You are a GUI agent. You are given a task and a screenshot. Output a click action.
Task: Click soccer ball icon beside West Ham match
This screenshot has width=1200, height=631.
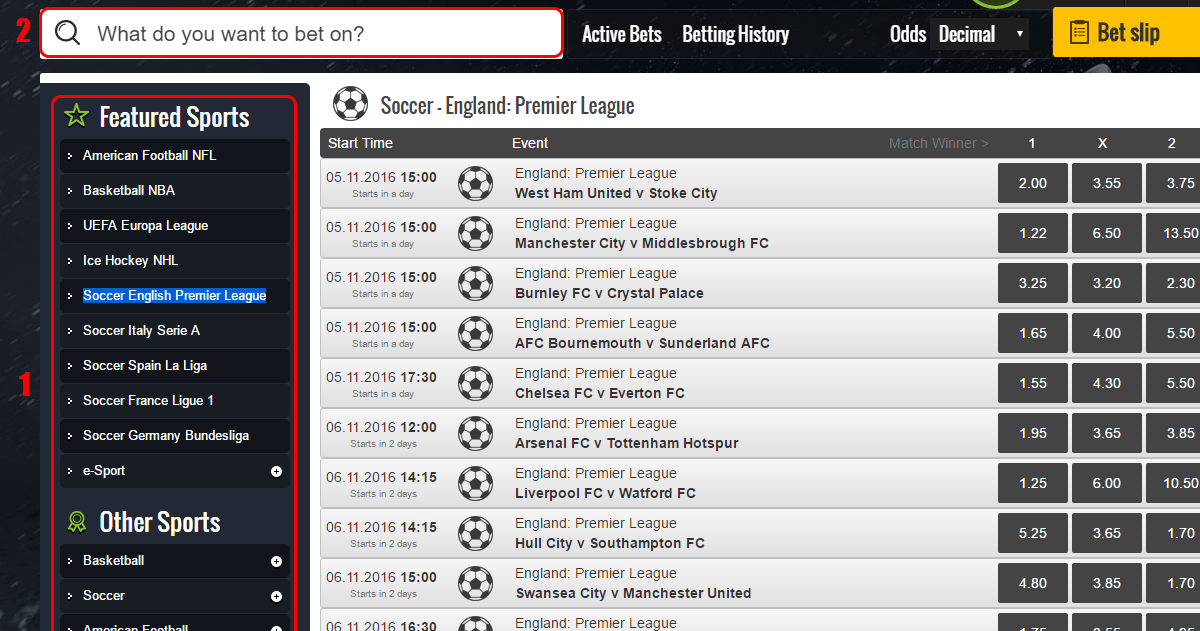point(476,183)
